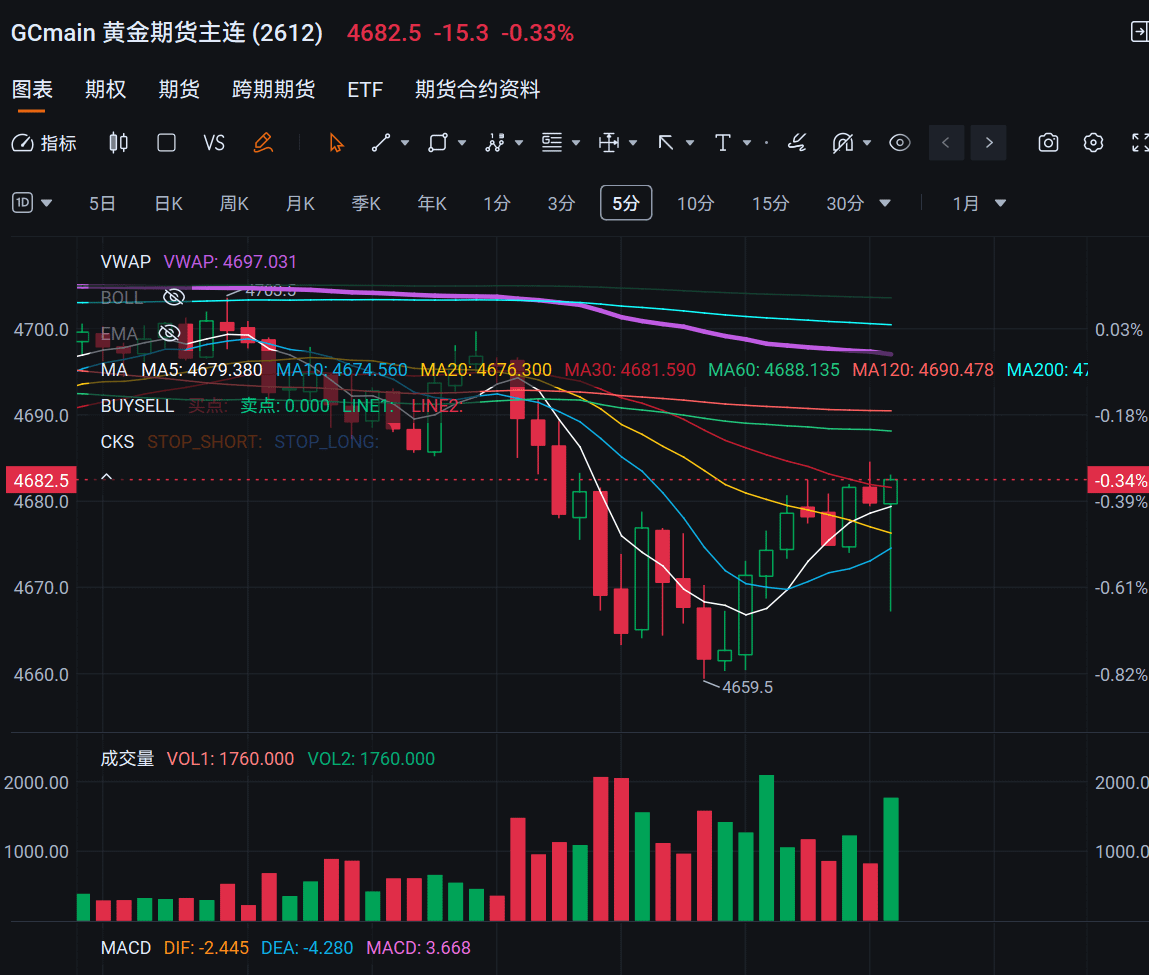This screenshot has width=1149, height=975.
Task: Open the VS comparison tool
Action: tap(214, 143)
